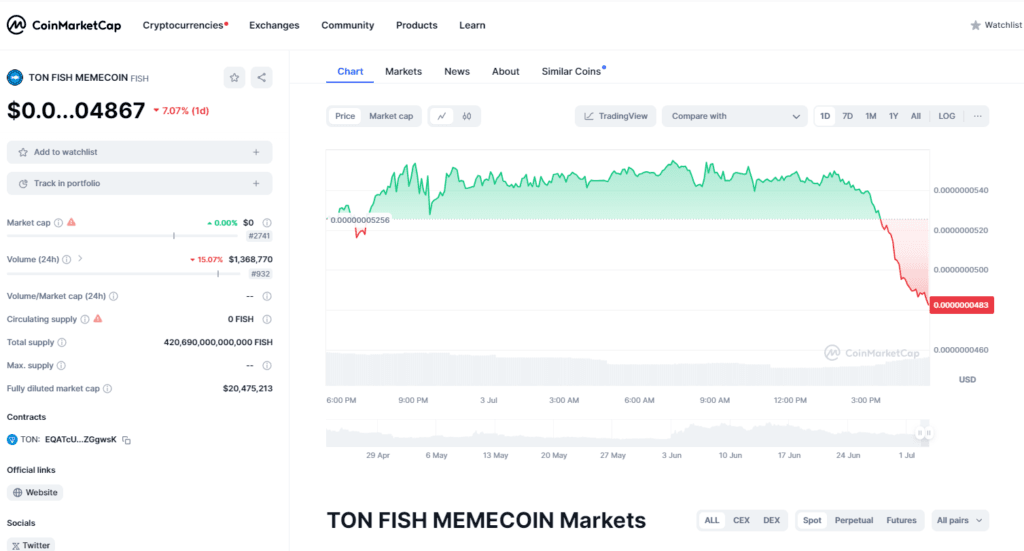Select Spot market type
Image resolution: width=1024 pixels, height=551 pixels.
(x=812, y=520)
